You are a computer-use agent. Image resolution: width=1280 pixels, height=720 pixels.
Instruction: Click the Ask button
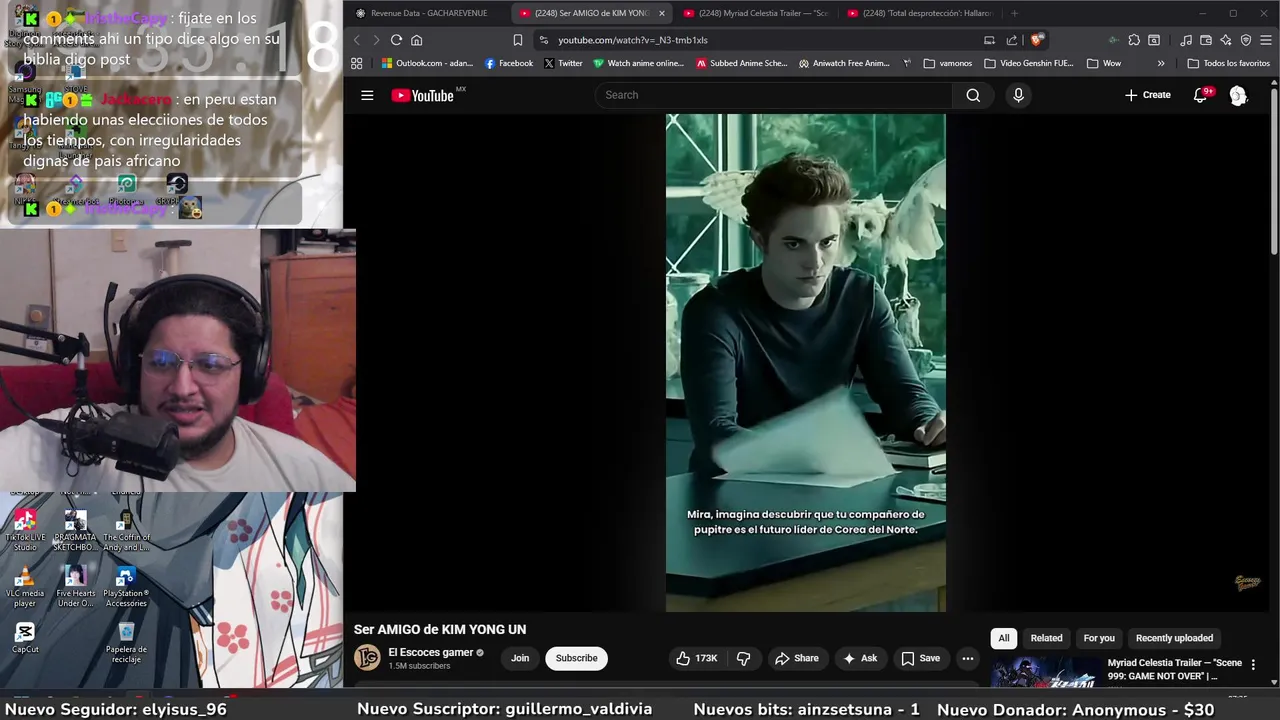(860, 658)
